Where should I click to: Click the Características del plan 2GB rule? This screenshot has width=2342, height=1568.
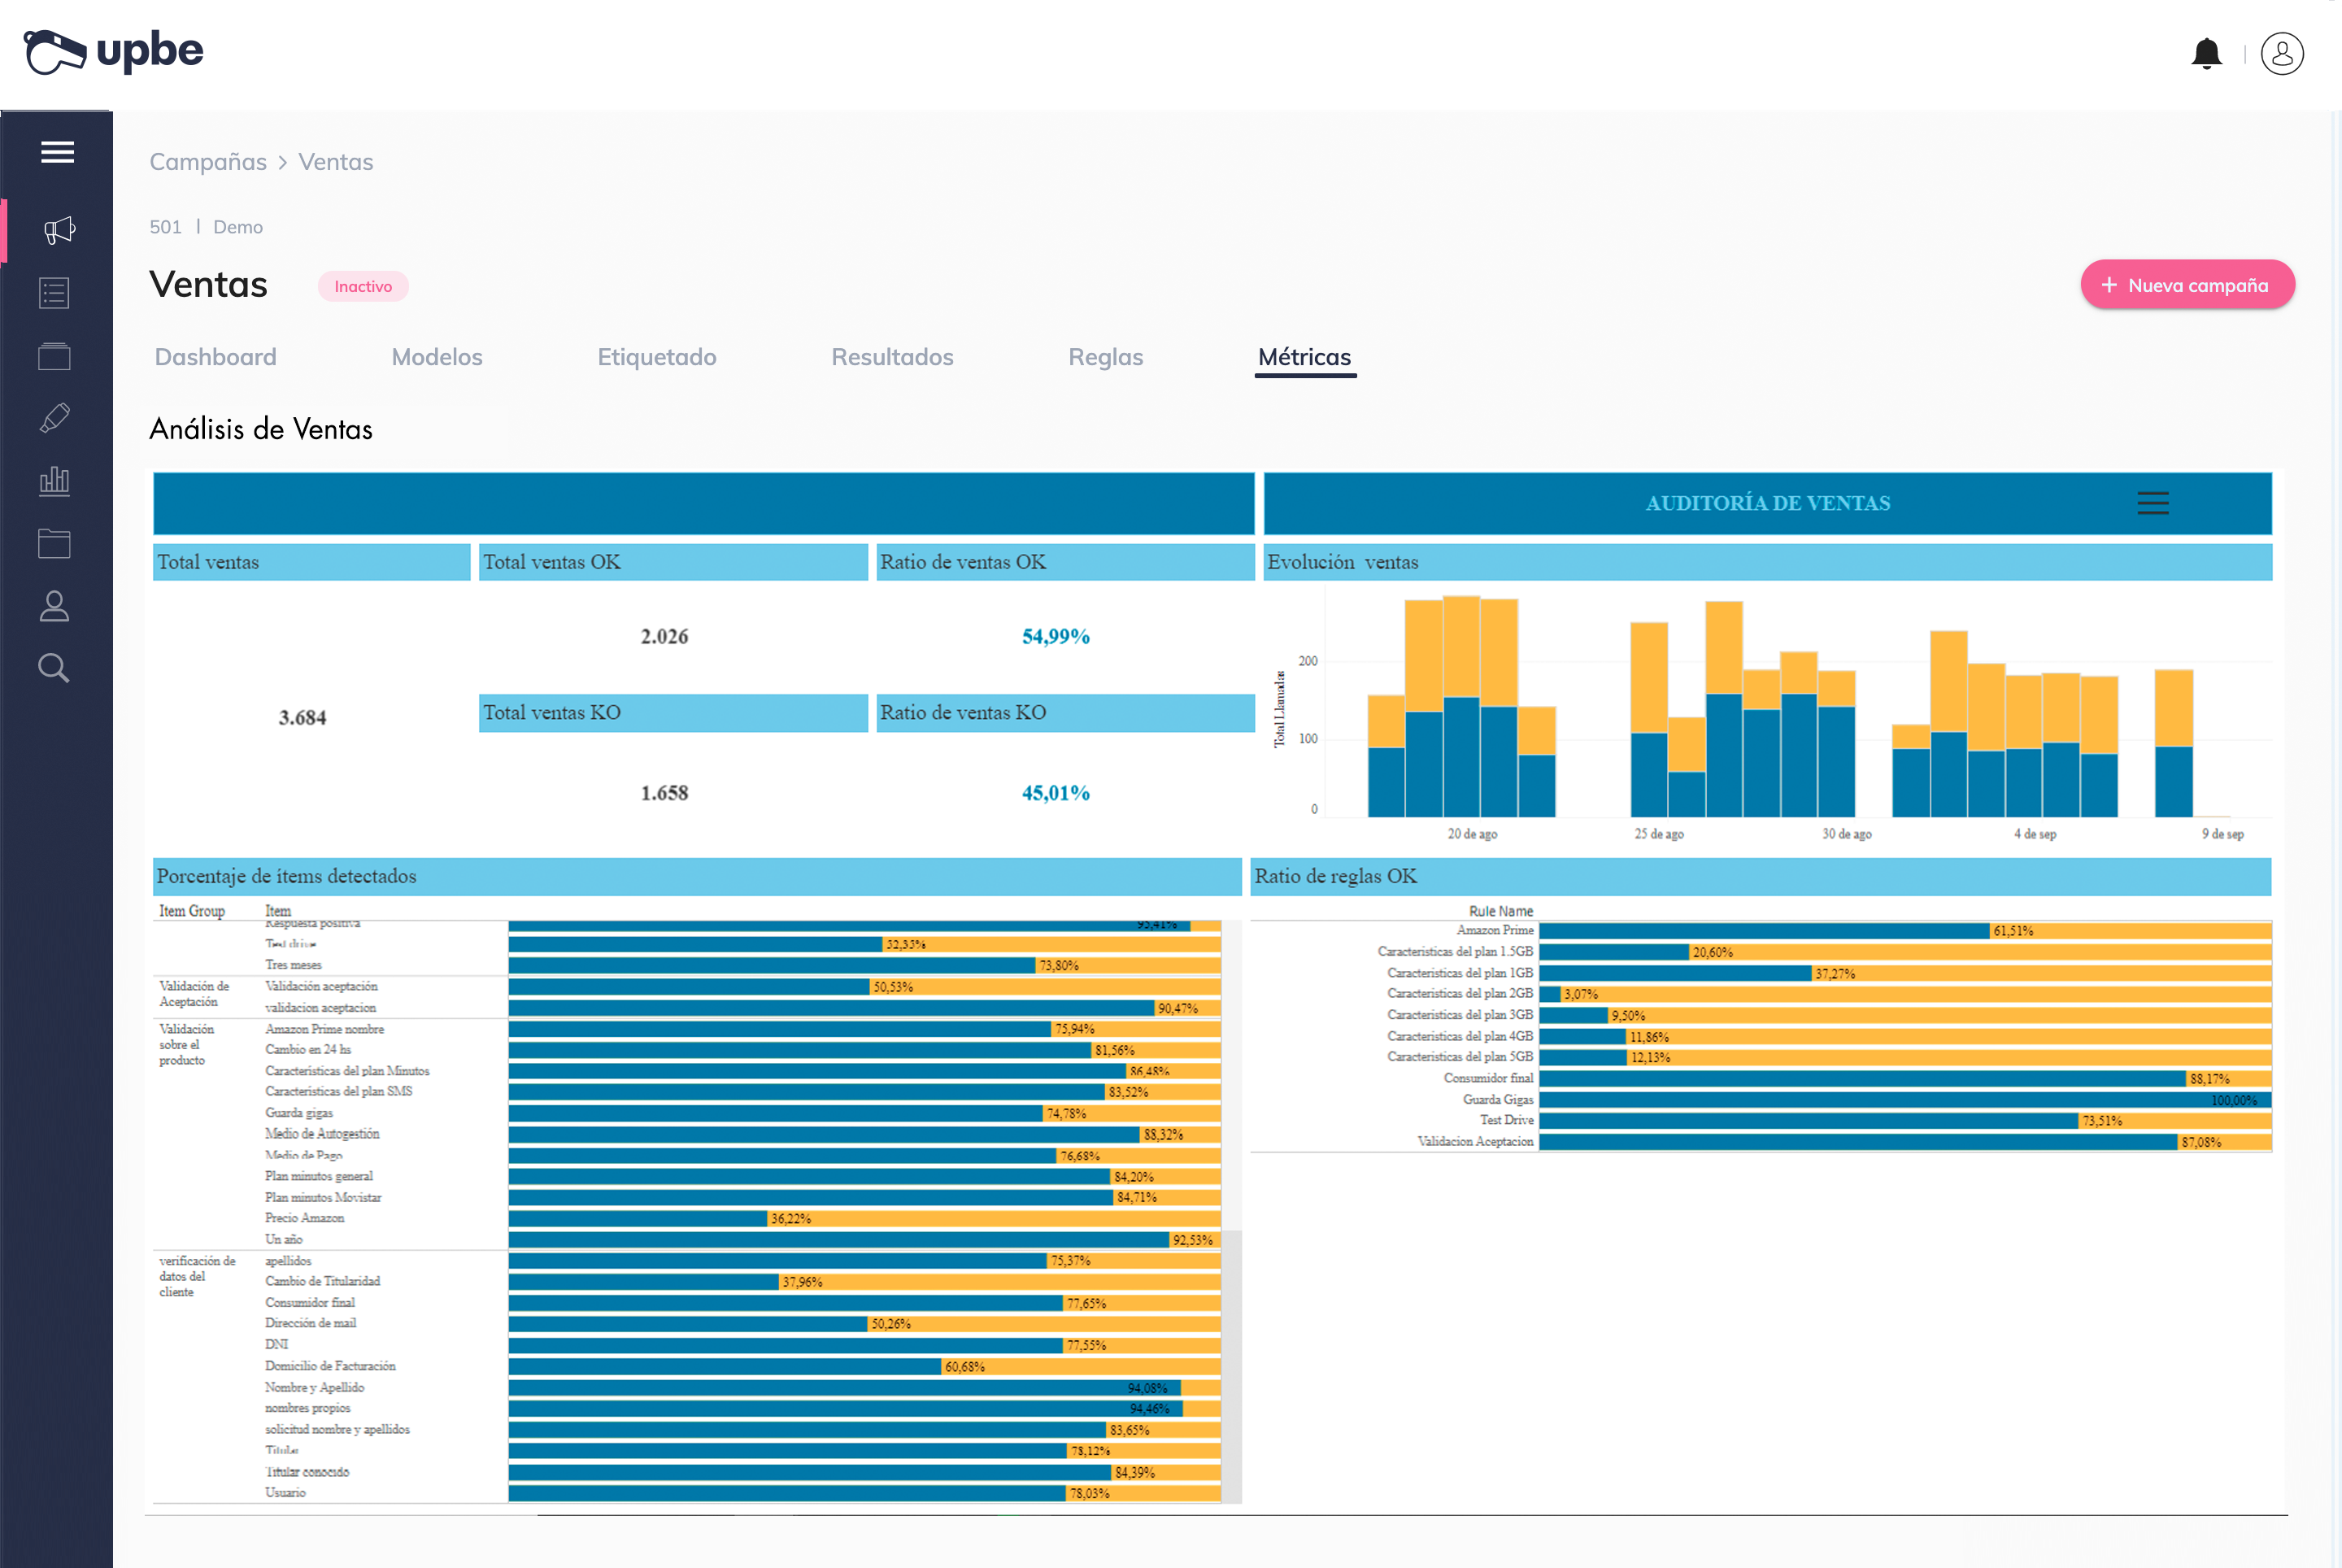tap(1460, 993)
